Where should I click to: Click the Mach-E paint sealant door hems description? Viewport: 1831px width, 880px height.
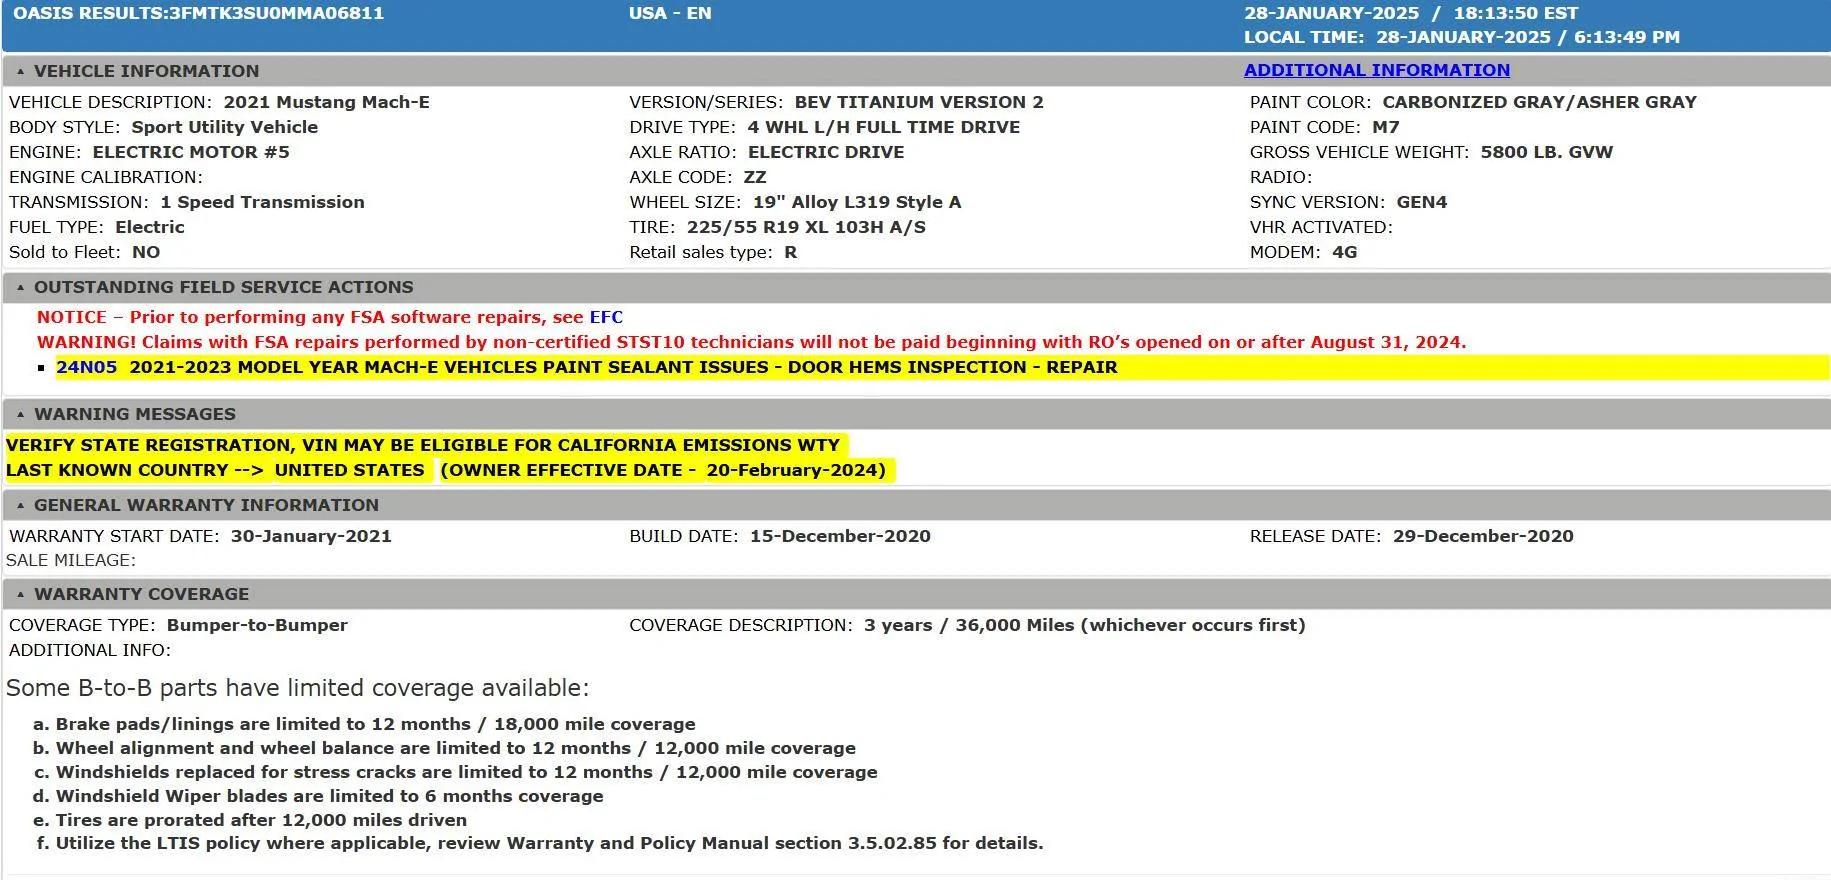coord(623,367)
